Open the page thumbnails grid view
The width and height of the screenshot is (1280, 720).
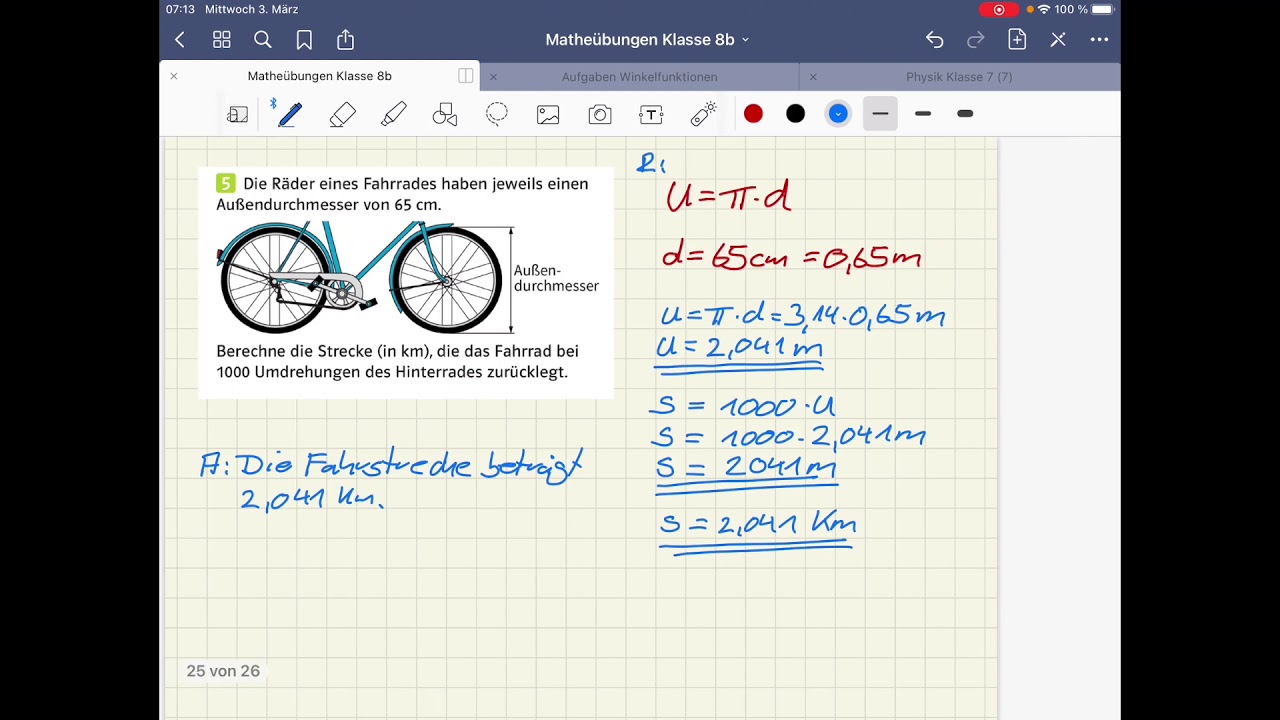point(222,40)
